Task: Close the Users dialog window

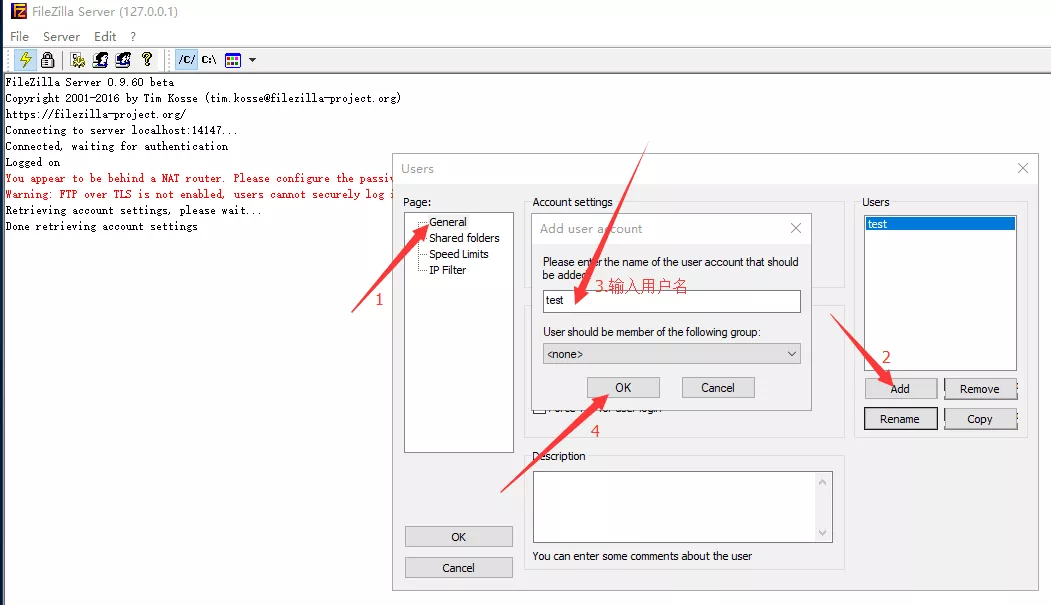Action: pyautogui.click(x=1023, y=168)
